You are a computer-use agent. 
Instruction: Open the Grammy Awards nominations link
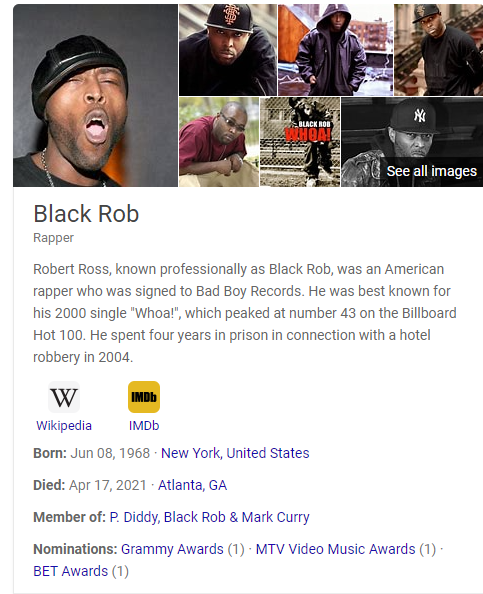tap(172, 549)
